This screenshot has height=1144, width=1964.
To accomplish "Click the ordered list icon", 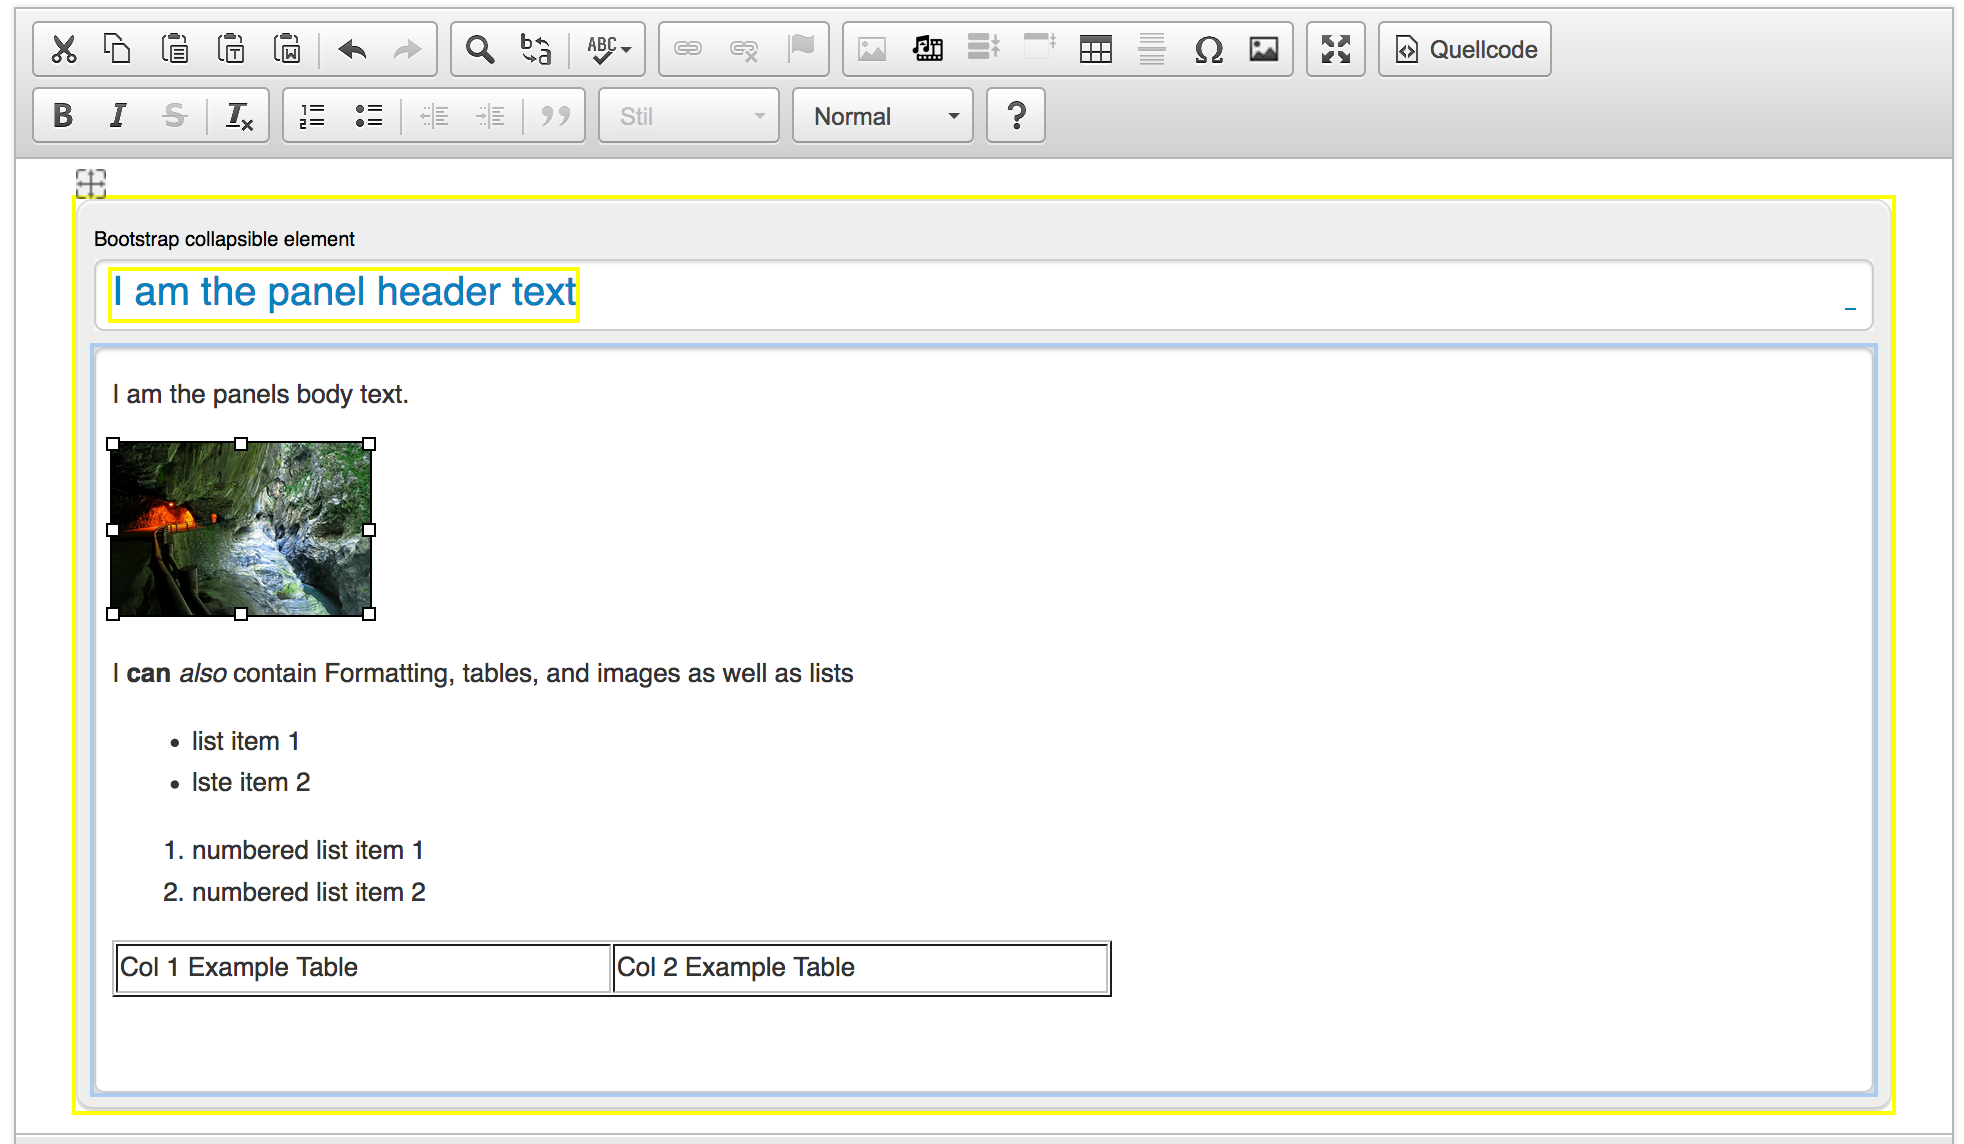I will [311, 114].
